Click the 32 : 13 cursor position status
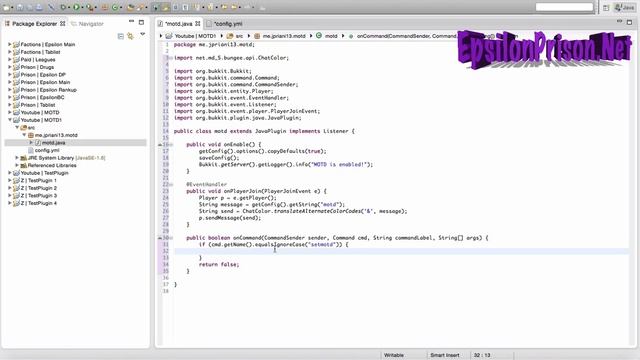This screenshot has height=360, width=640. [x=482, y=355]
